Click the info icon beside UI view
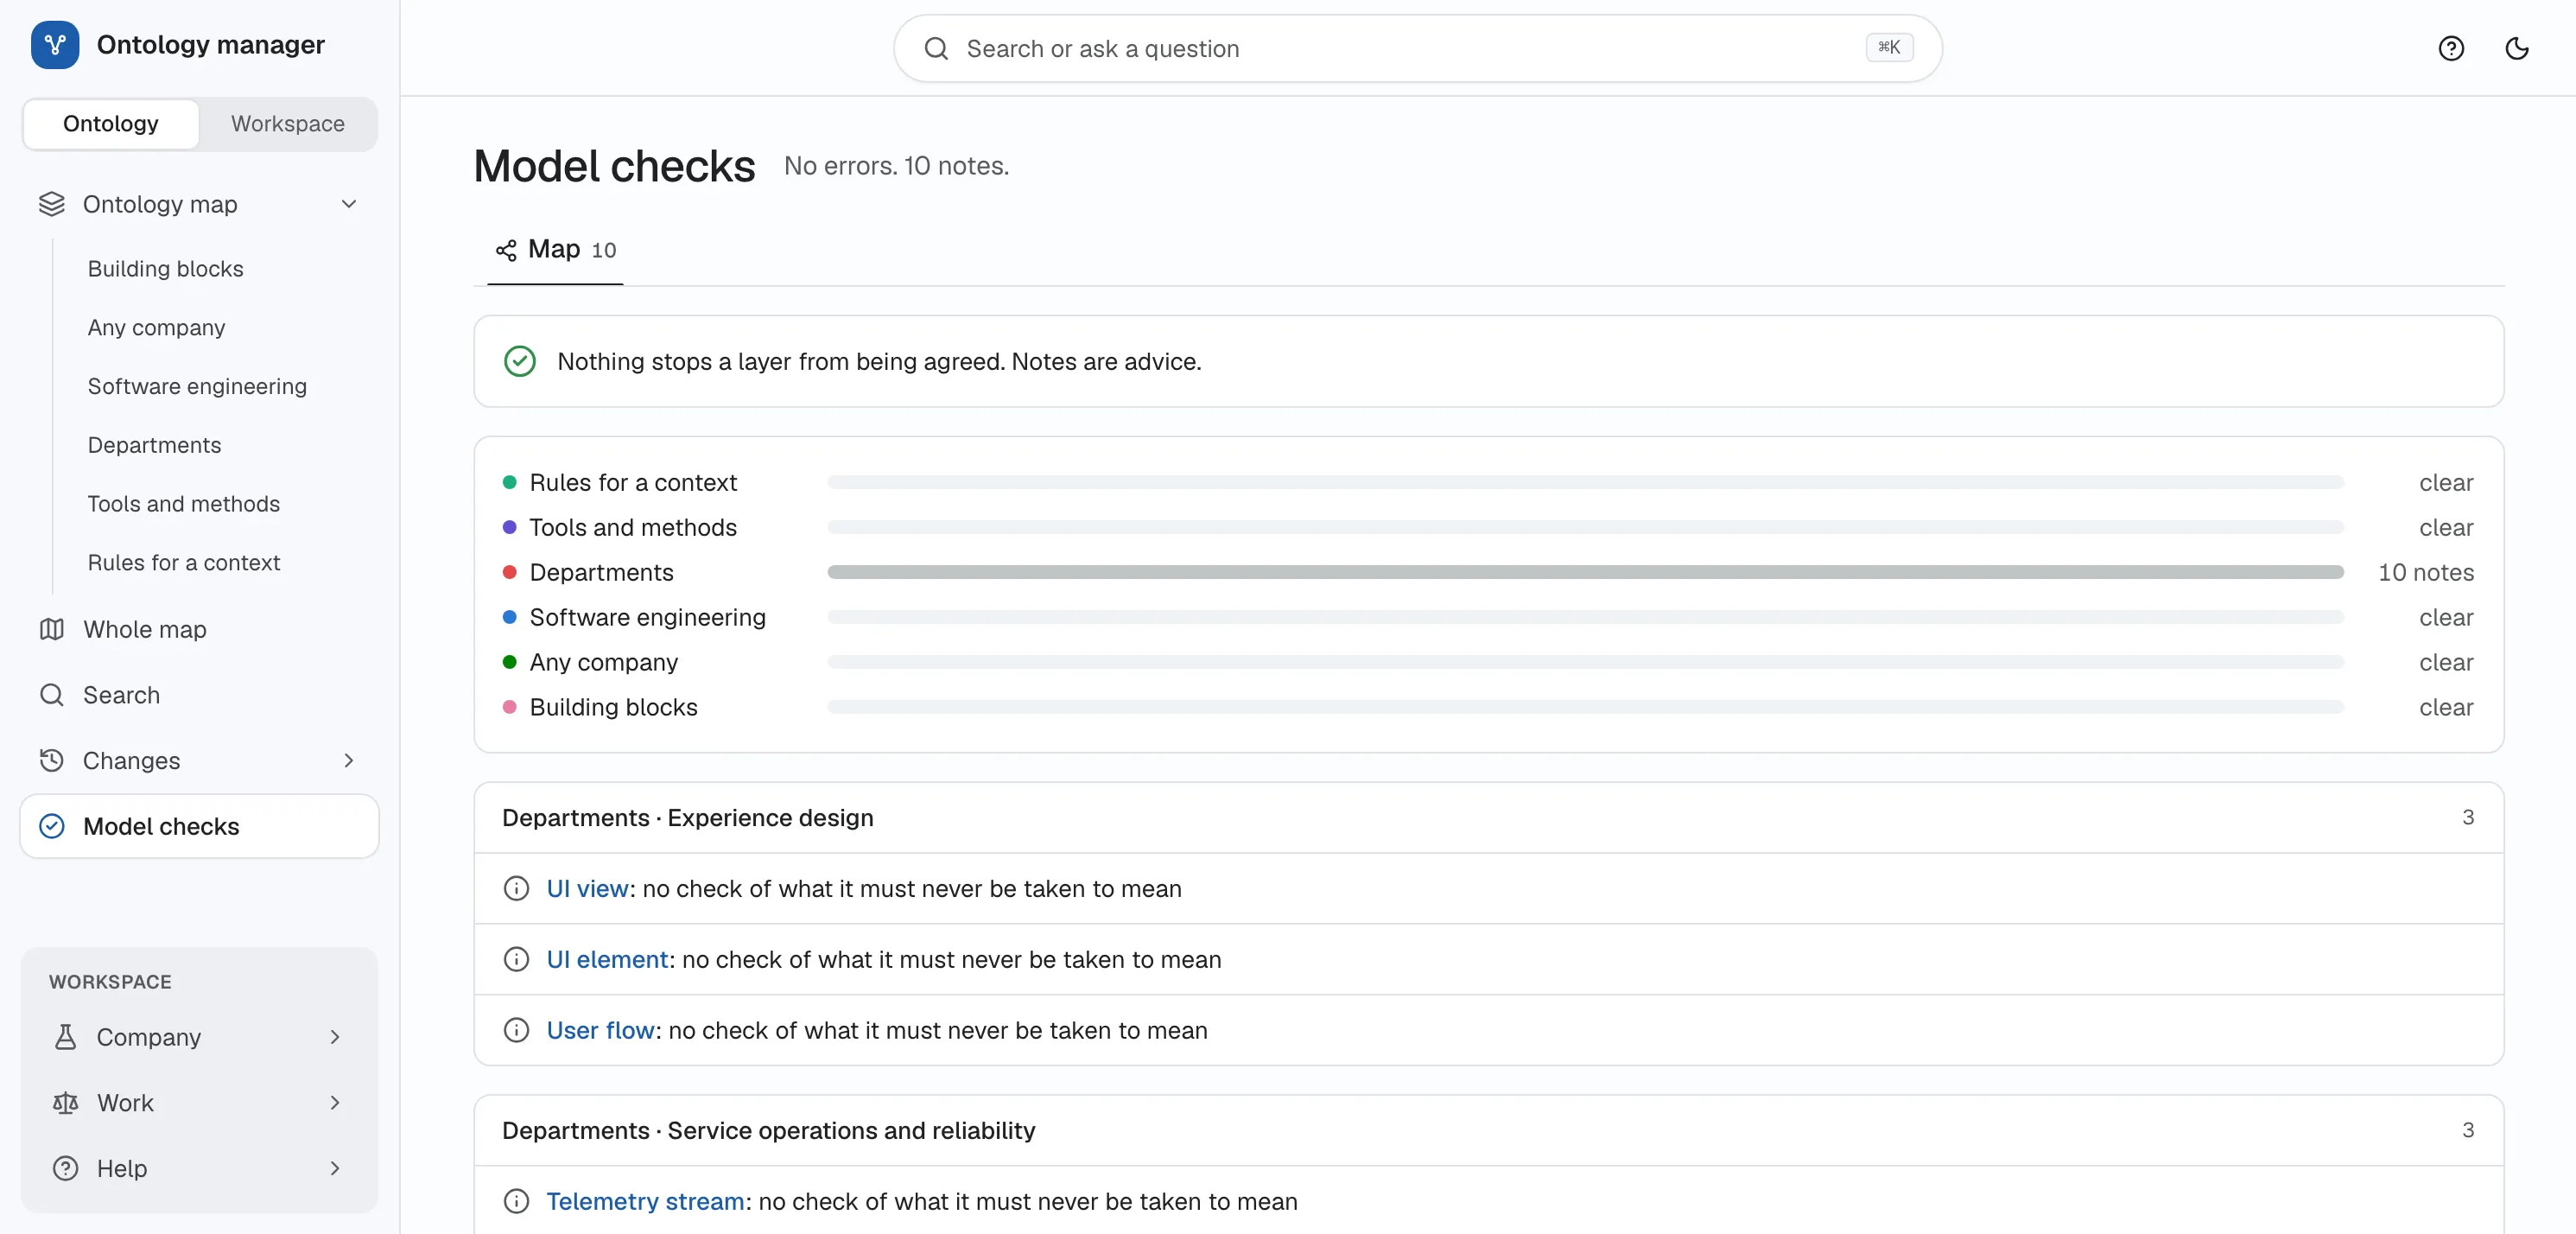This screenshot has height=1234, width=2576. point(516,888)
